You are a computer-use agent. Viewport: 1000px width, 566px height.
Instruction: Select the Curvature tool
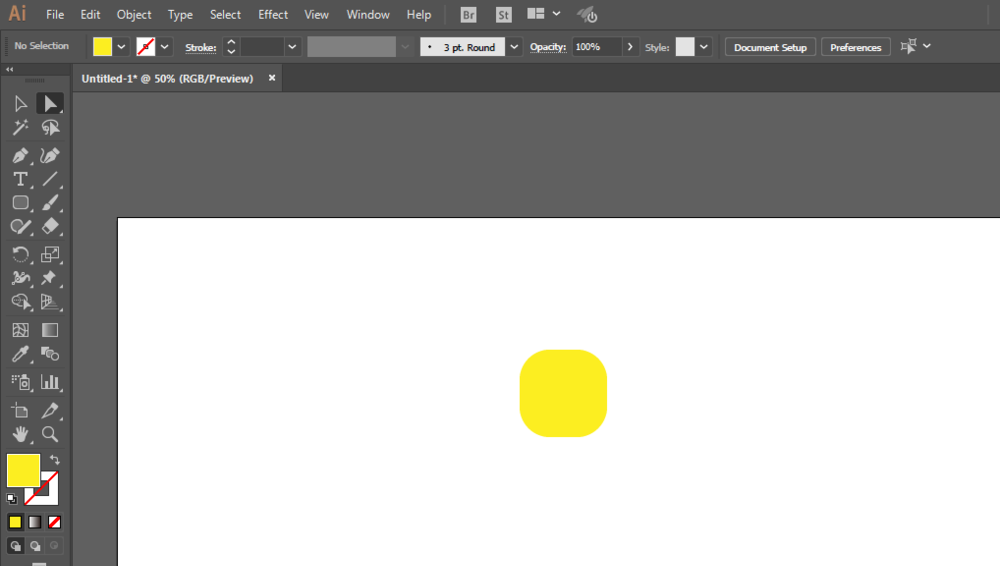tap(50, 155)
